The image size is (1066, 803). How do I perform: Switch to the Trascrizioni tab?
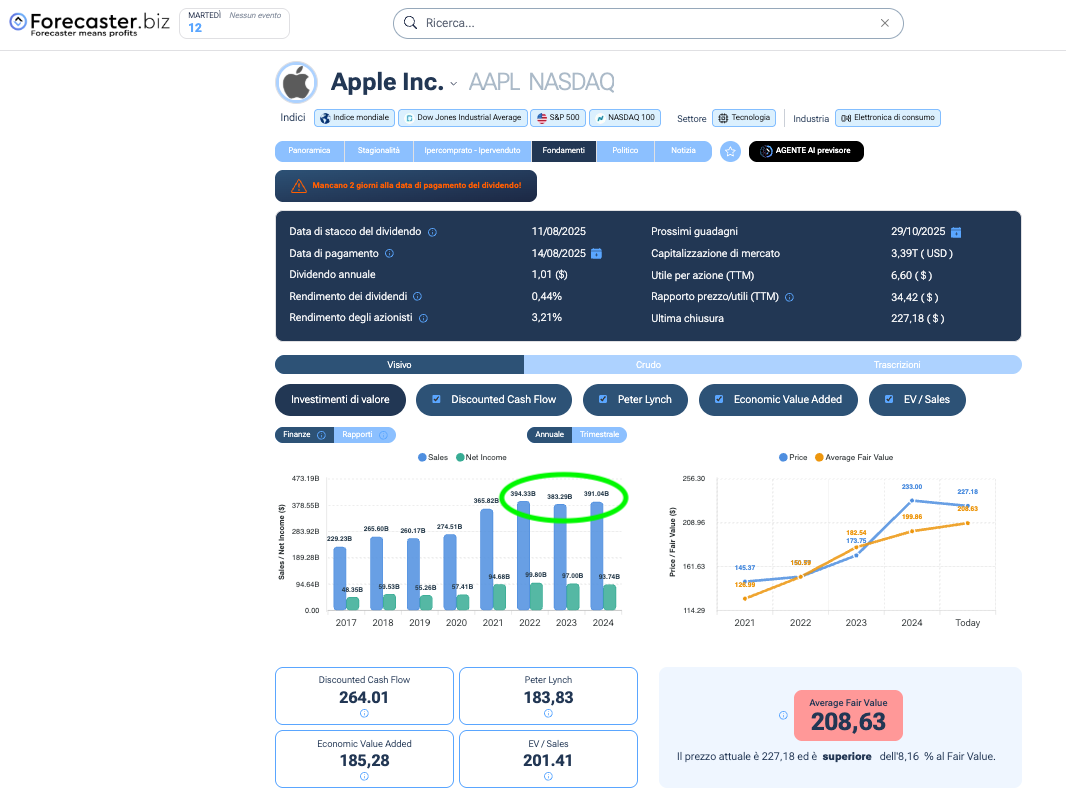click(897, 365)
